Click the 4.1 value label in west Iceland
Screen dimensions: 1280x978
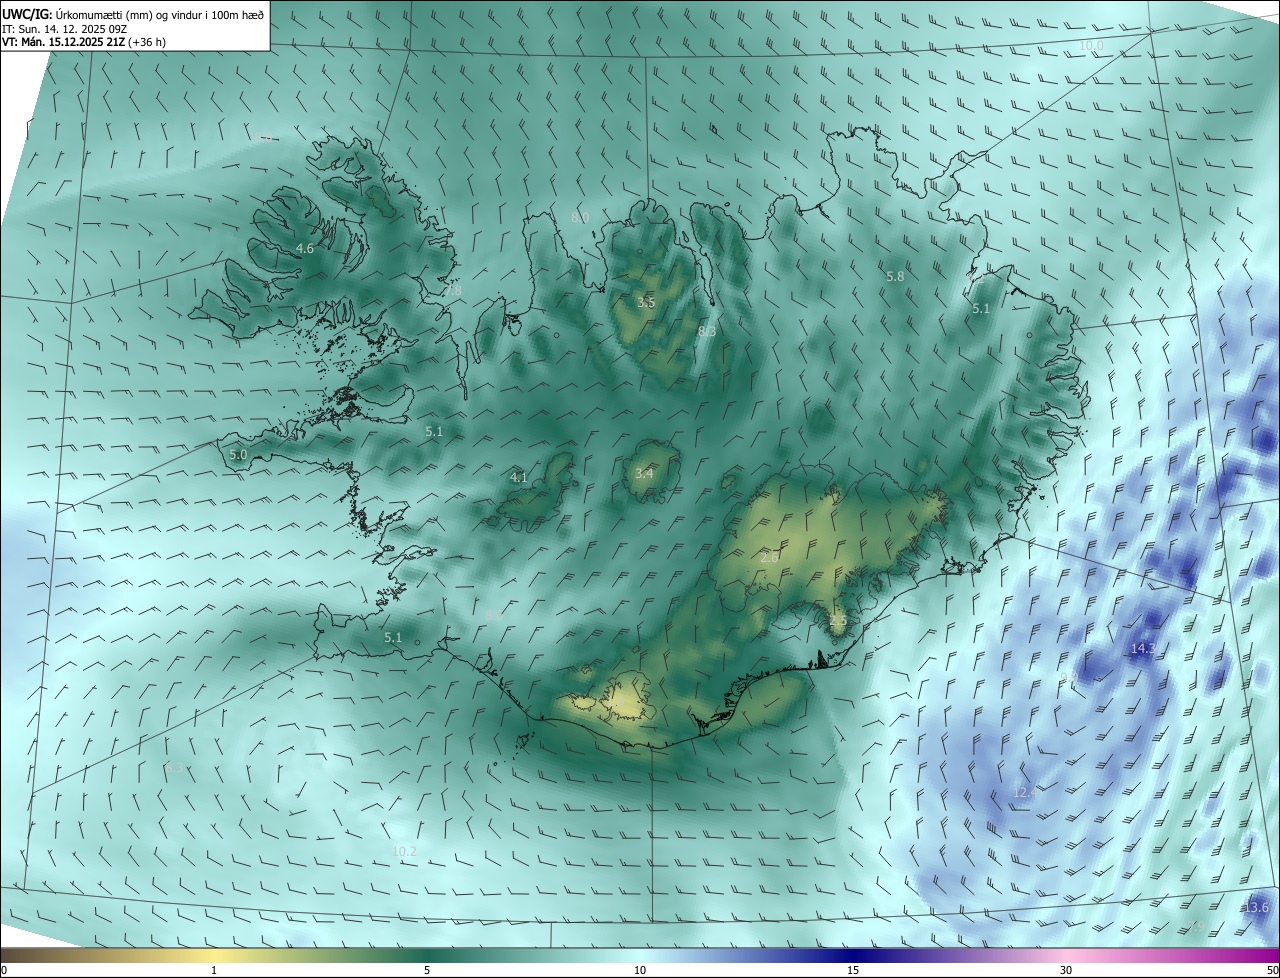(x=519, y=478)
